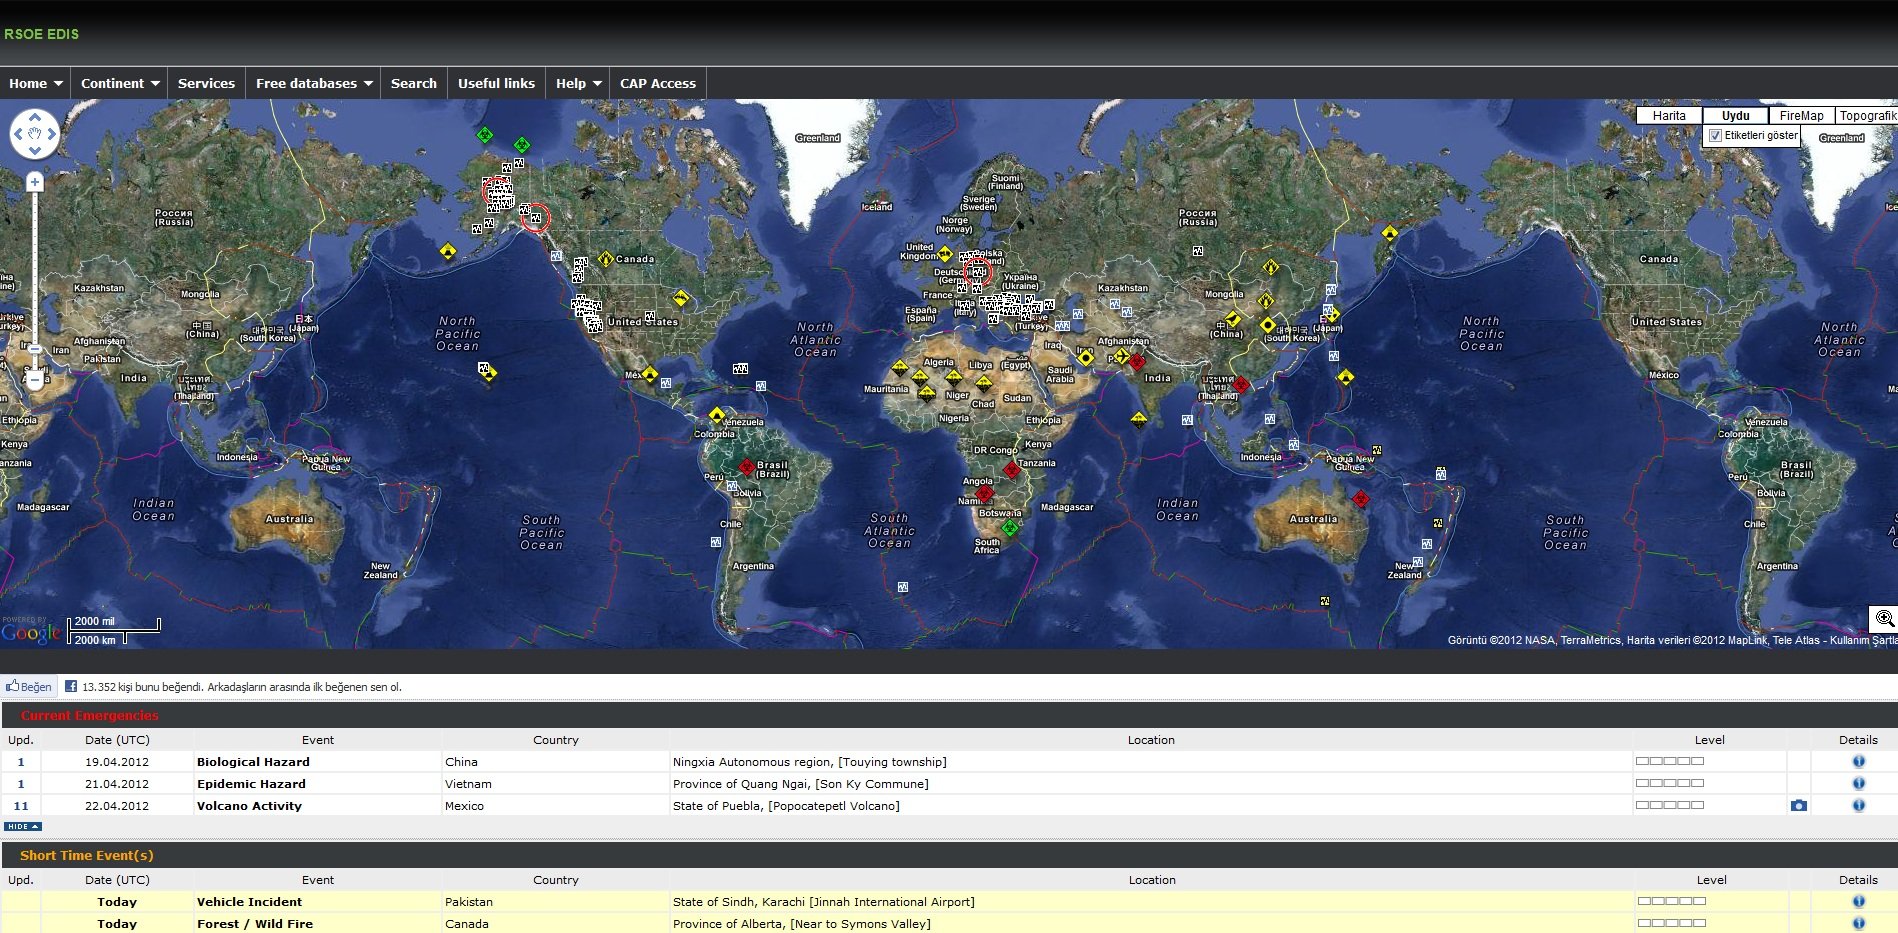Click the RSOE EDIS site title
Image resolution: width=1898 pixels, height=933 pixels.
pyautogui.click(x=41, y=34)
